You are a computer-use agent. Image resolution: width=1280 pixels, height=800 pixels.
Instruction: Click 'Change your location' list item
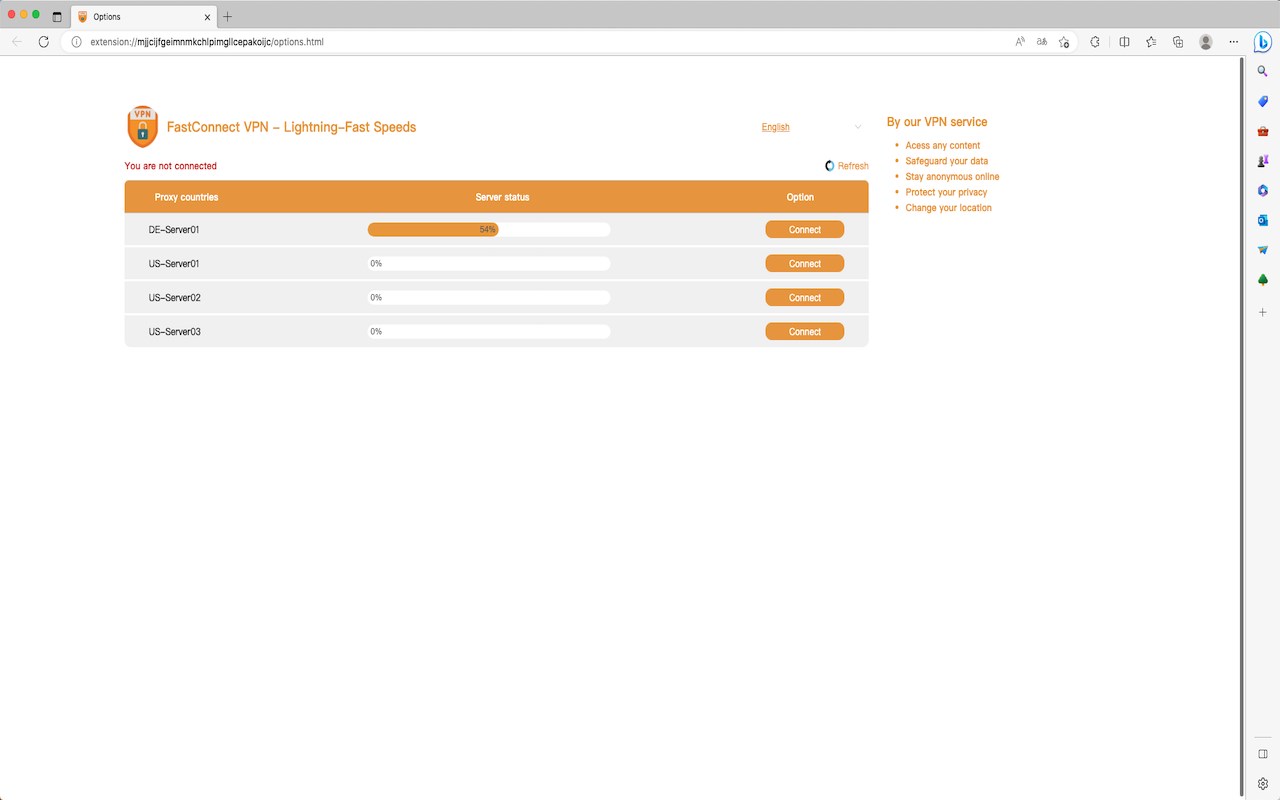click(948, 208)
